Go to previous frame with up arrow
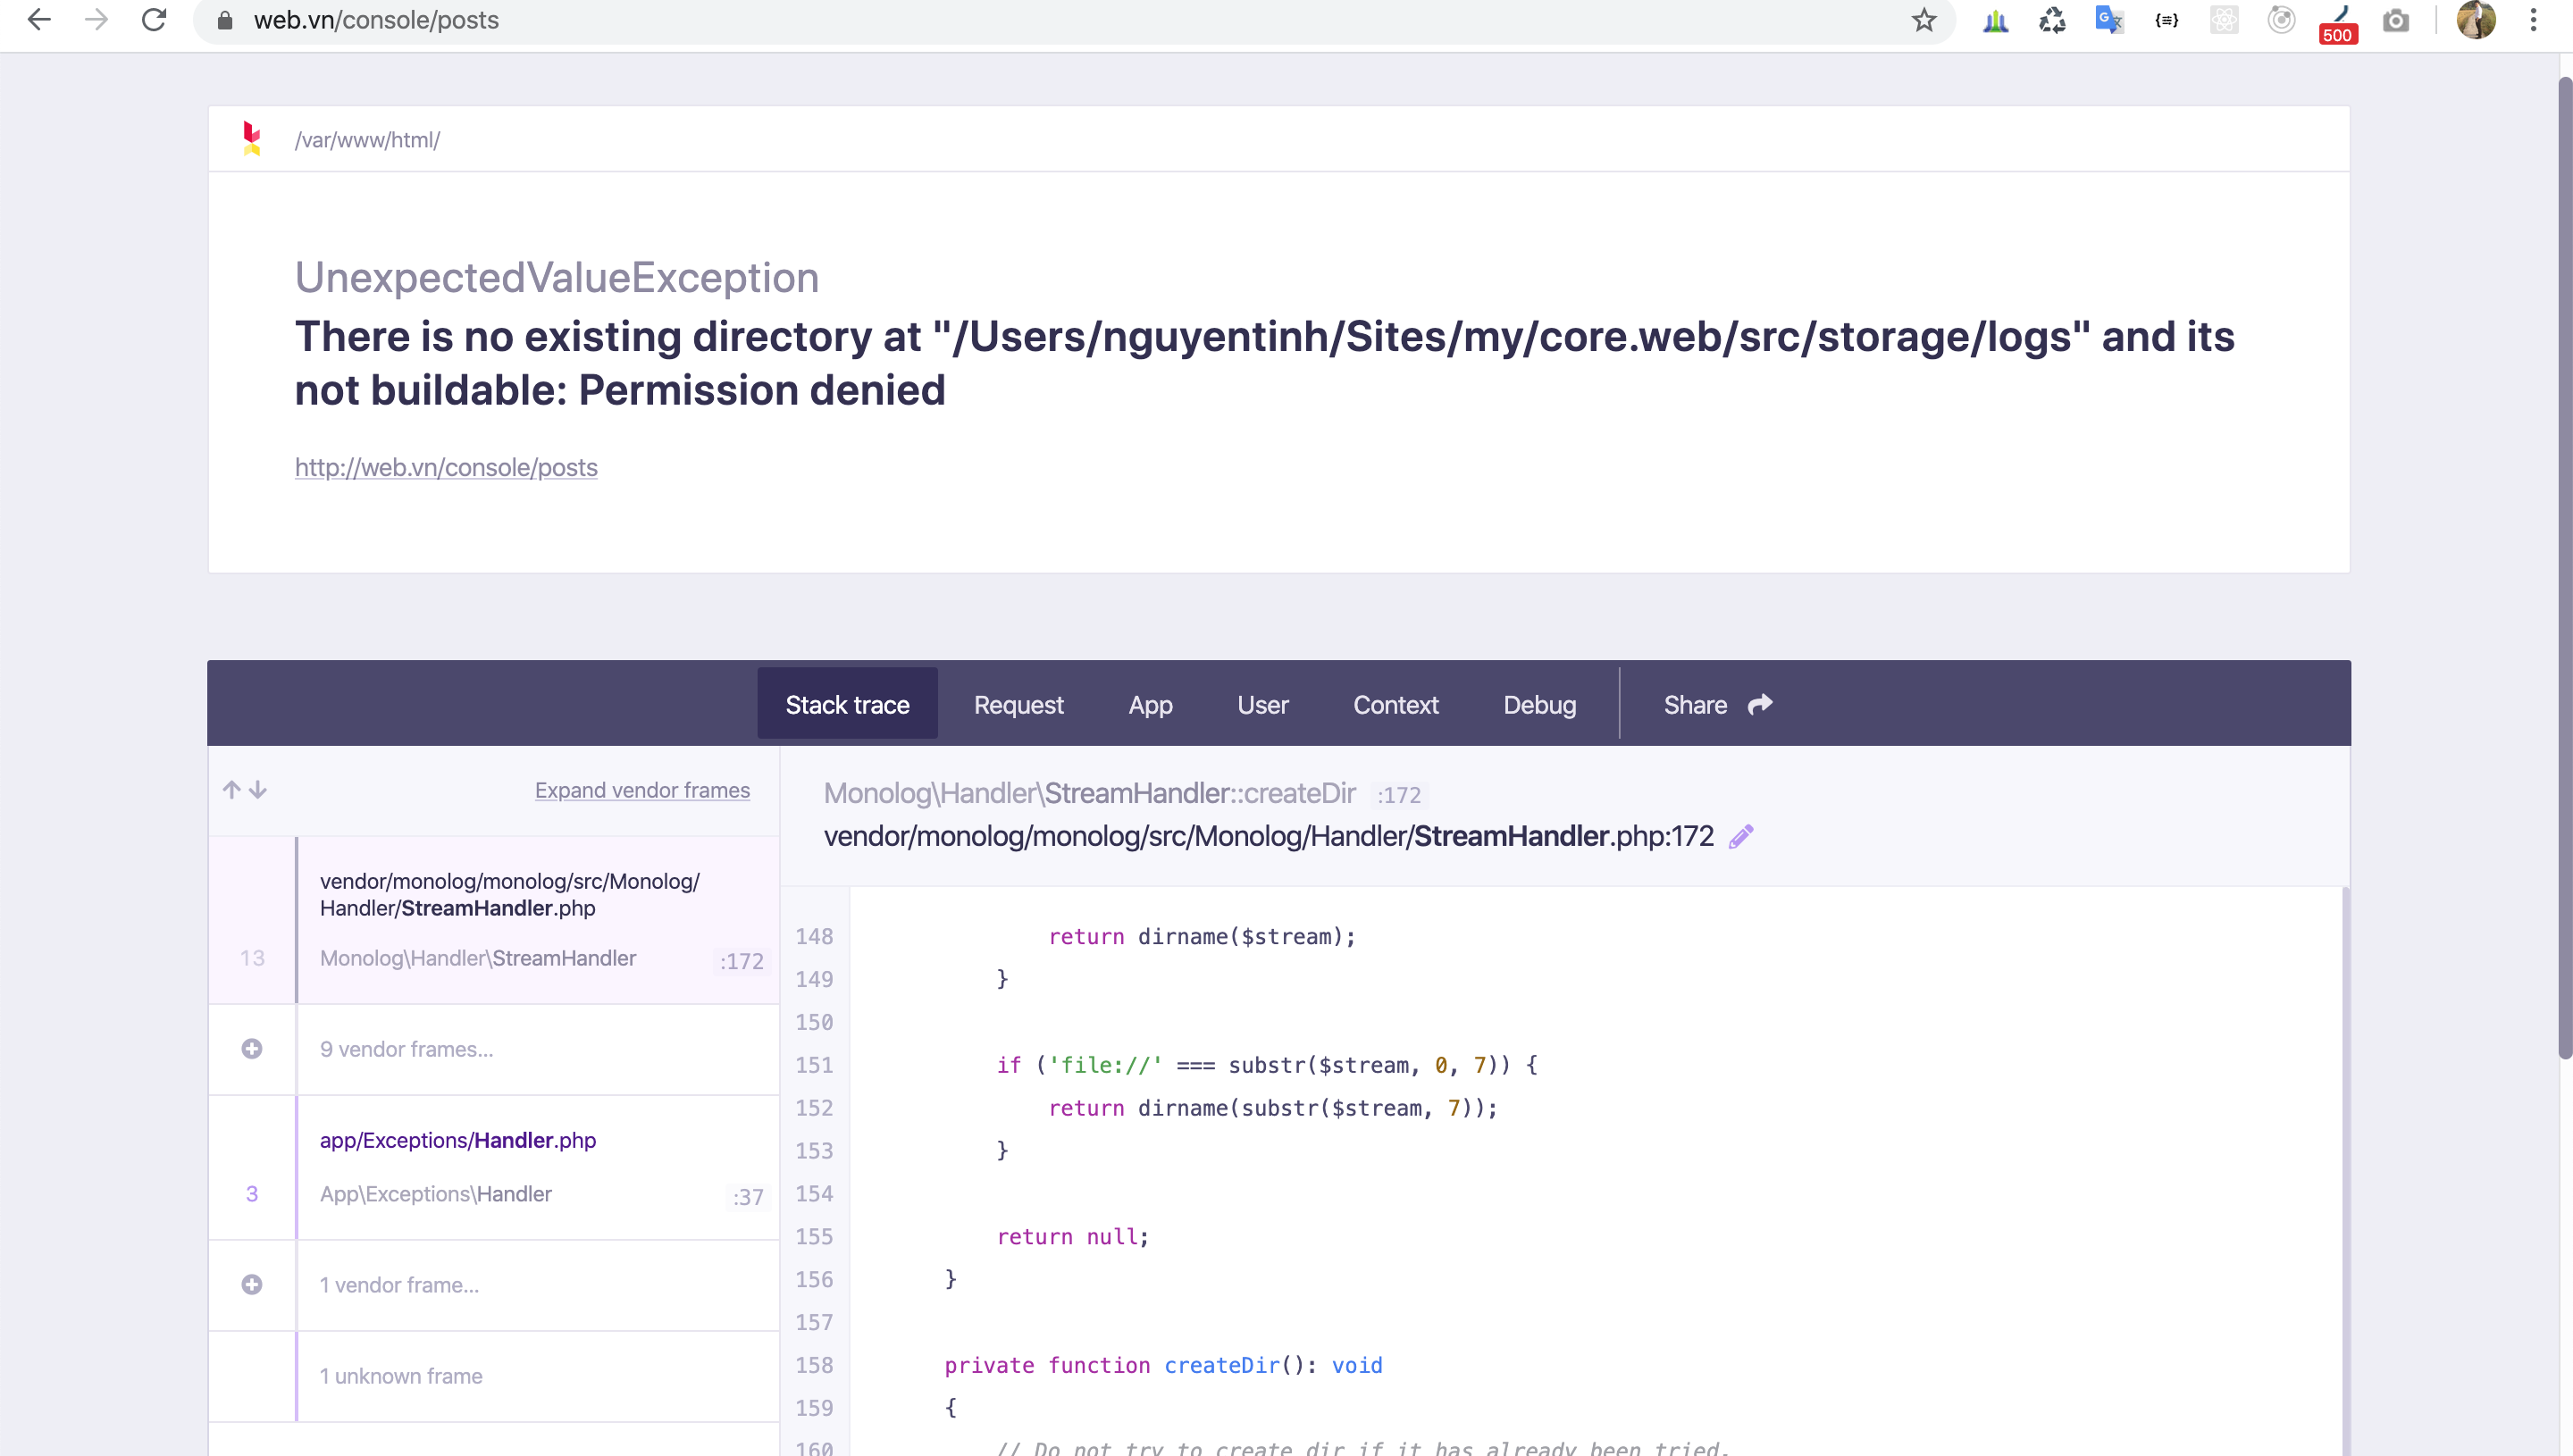 tap(232, 790)
